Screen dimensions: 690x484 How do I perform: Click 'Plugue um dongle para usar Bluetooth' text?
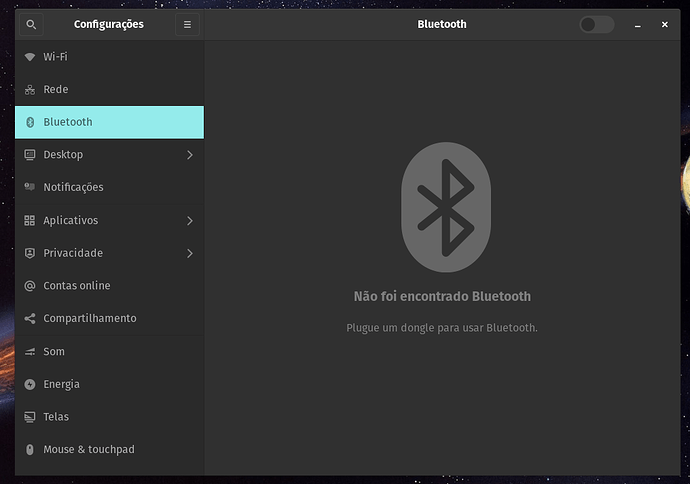click(442, 328)
